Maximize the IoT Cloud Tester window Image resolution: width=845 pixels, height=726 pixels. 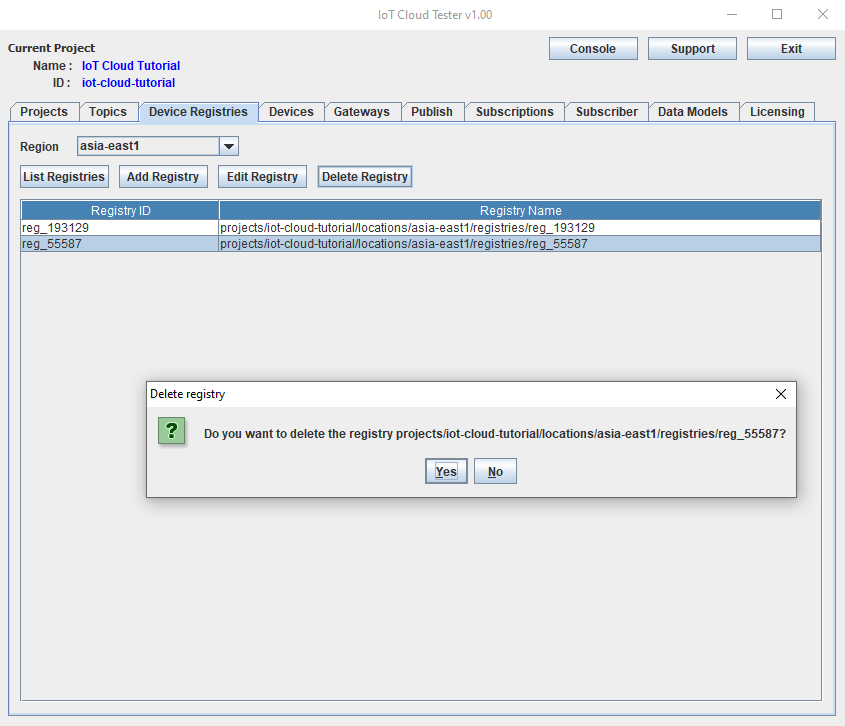777,15
